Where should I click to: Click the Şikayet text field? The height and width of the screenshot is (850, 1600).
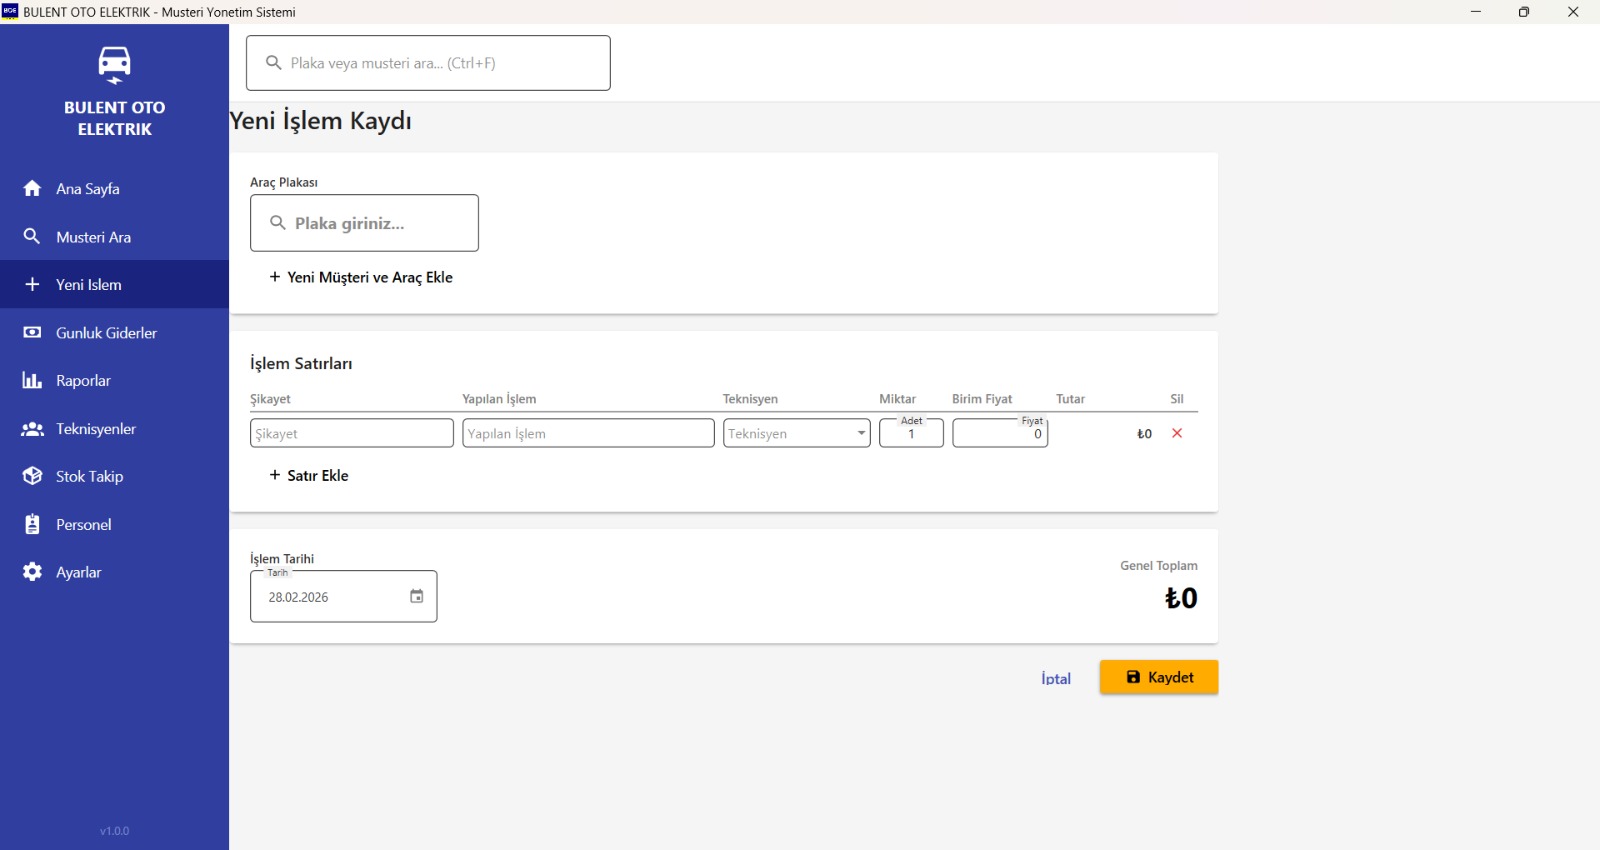351,433
